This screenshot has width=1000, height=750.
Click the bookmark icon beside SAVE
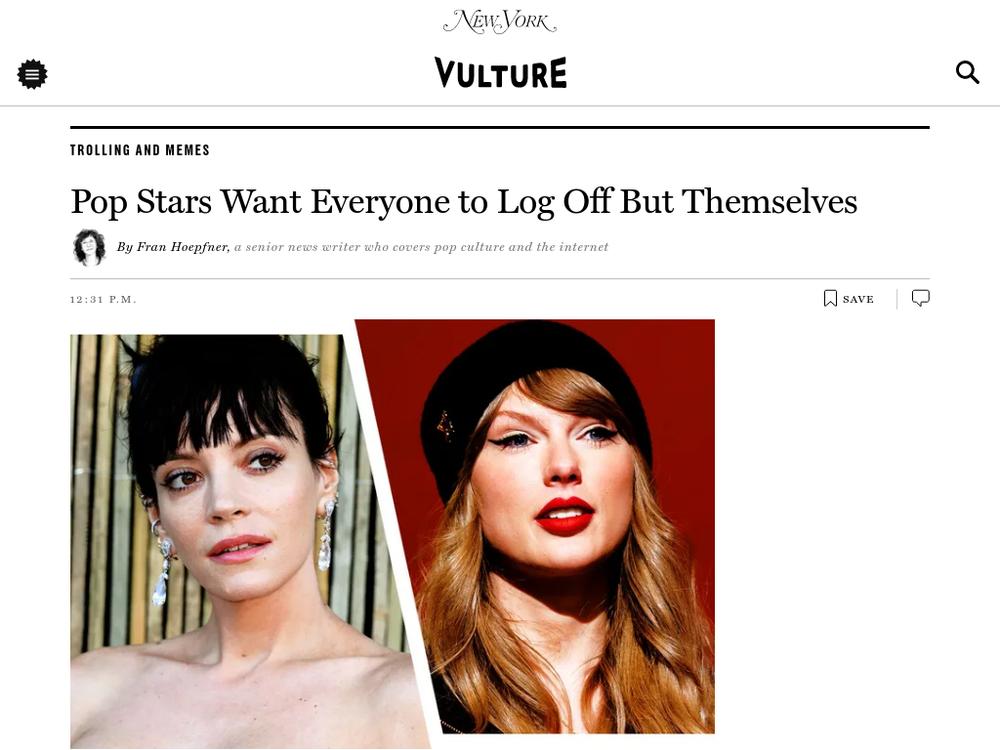coord(830,298)
